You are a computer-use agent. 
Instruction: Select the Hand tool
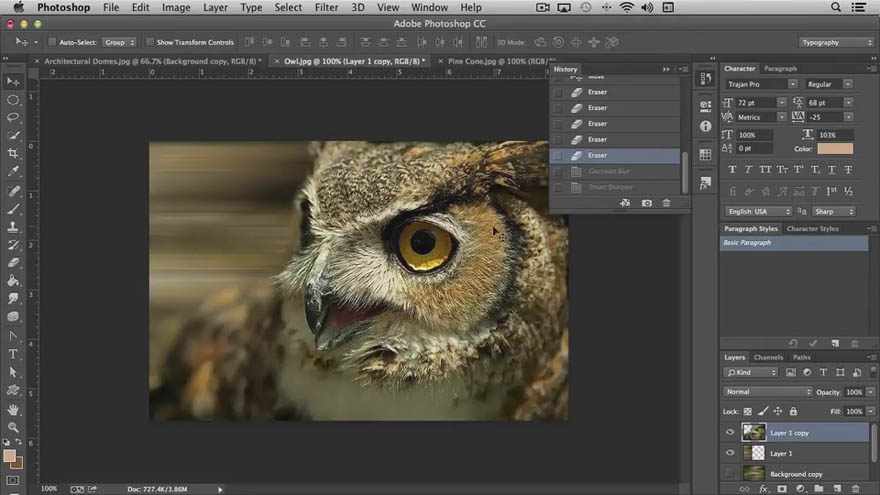[13, 410]
